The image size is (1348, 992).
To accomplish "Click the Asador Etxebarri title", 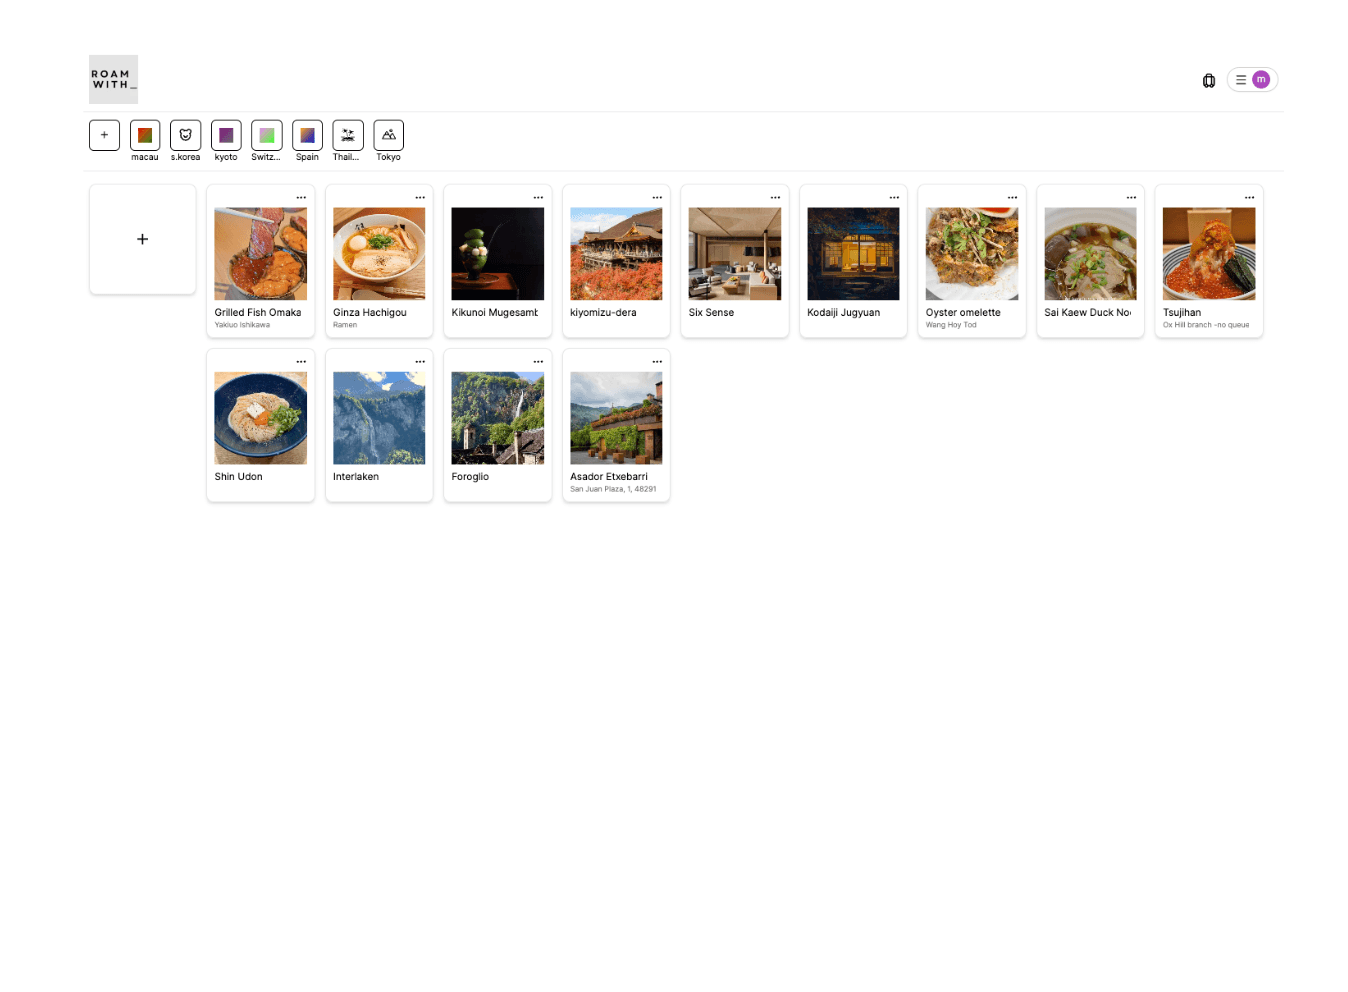I will pos(609,477).
